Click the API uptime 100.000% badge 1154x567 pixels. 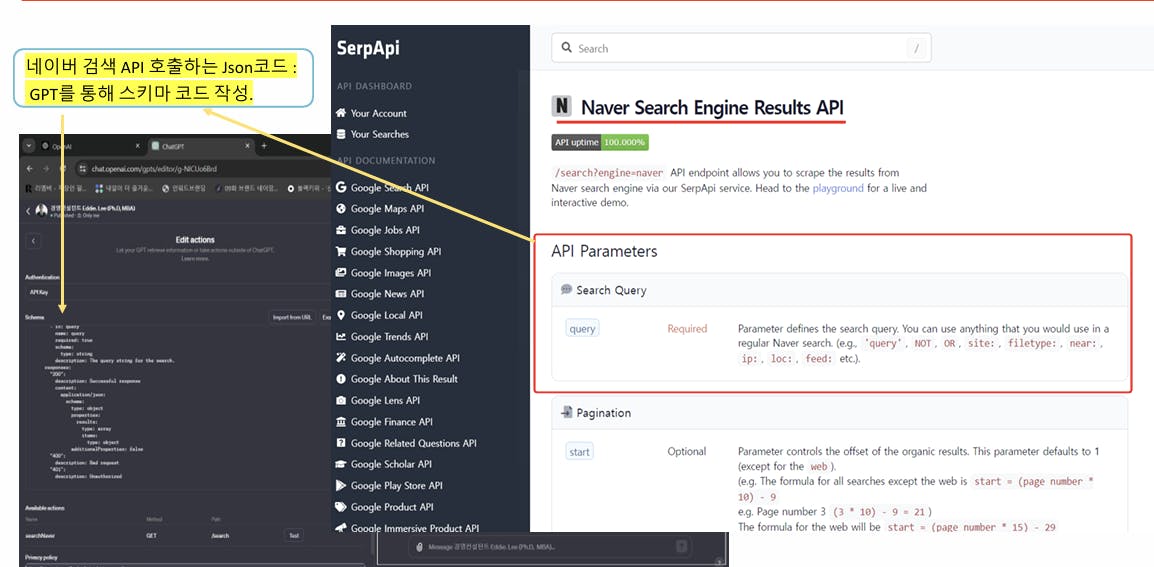(600, 142)
